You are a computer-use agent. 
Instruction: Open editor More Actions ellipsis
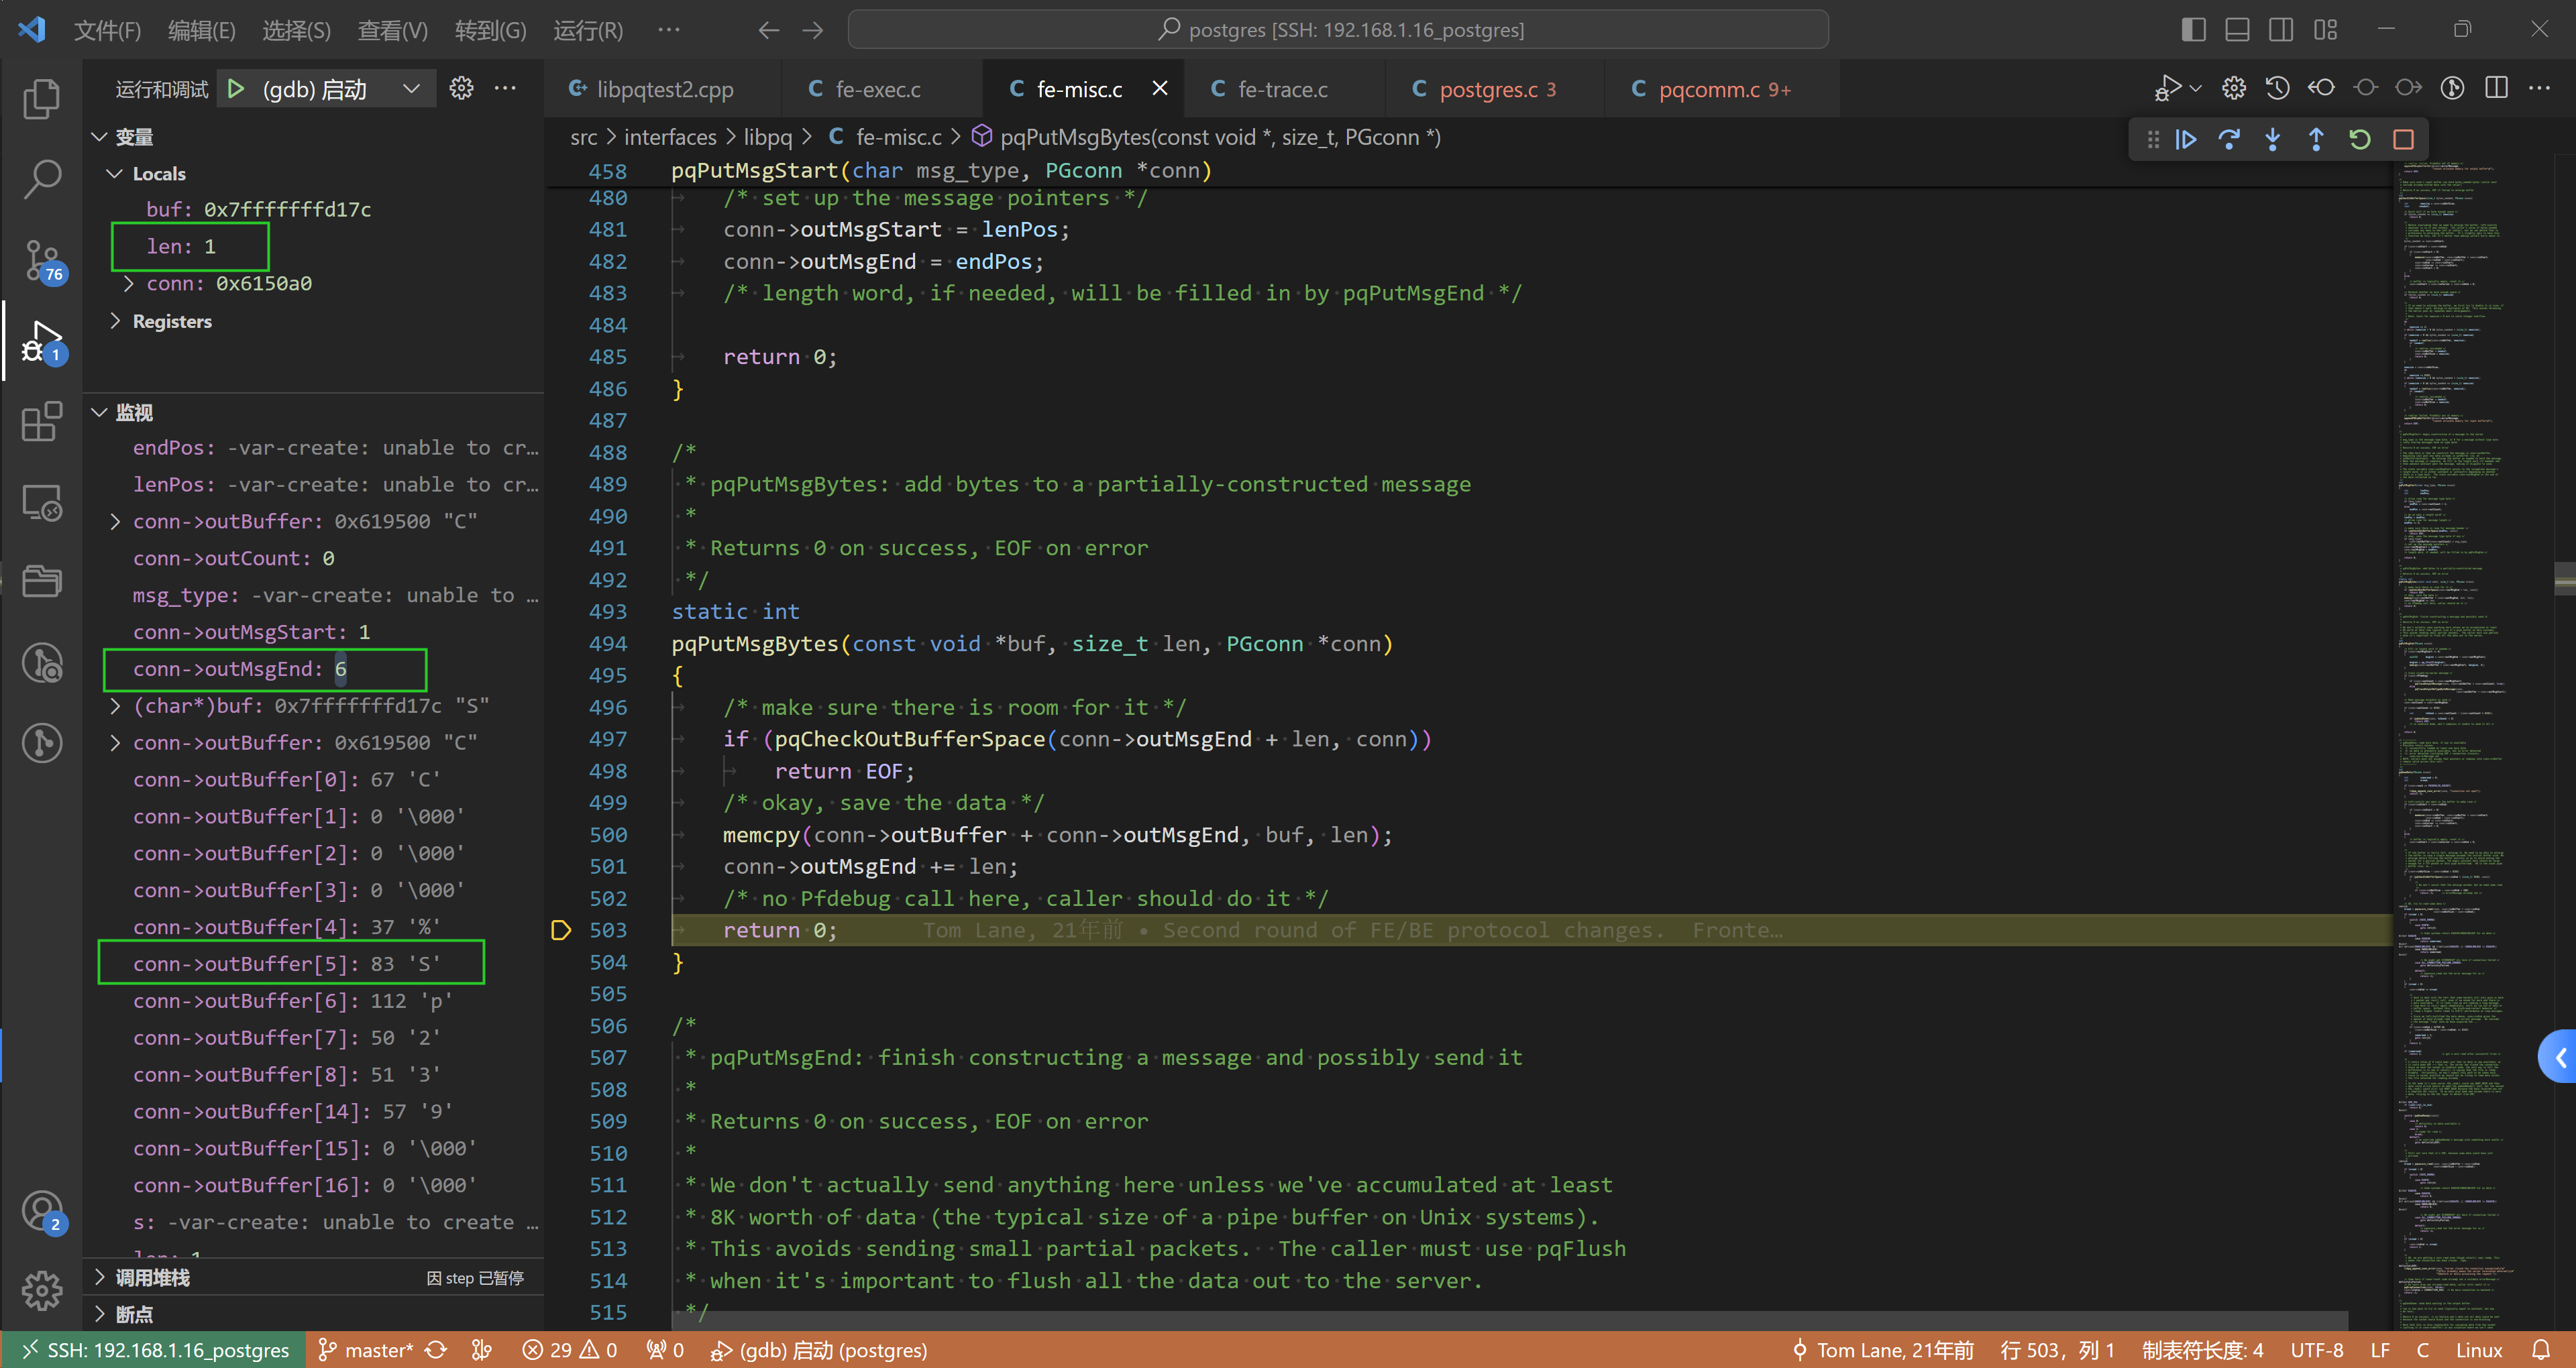[x=2539, y=88]
